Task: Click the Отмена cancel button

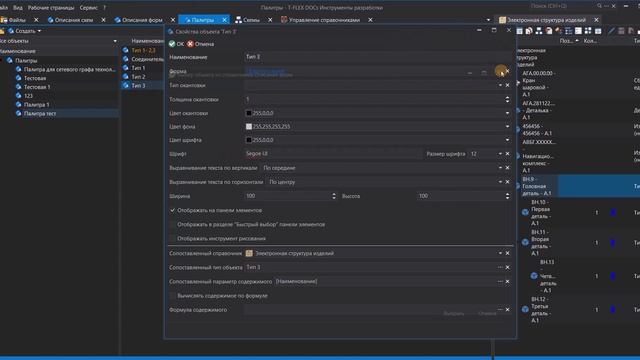Action: pyautogui.click(x=200, y=44)
